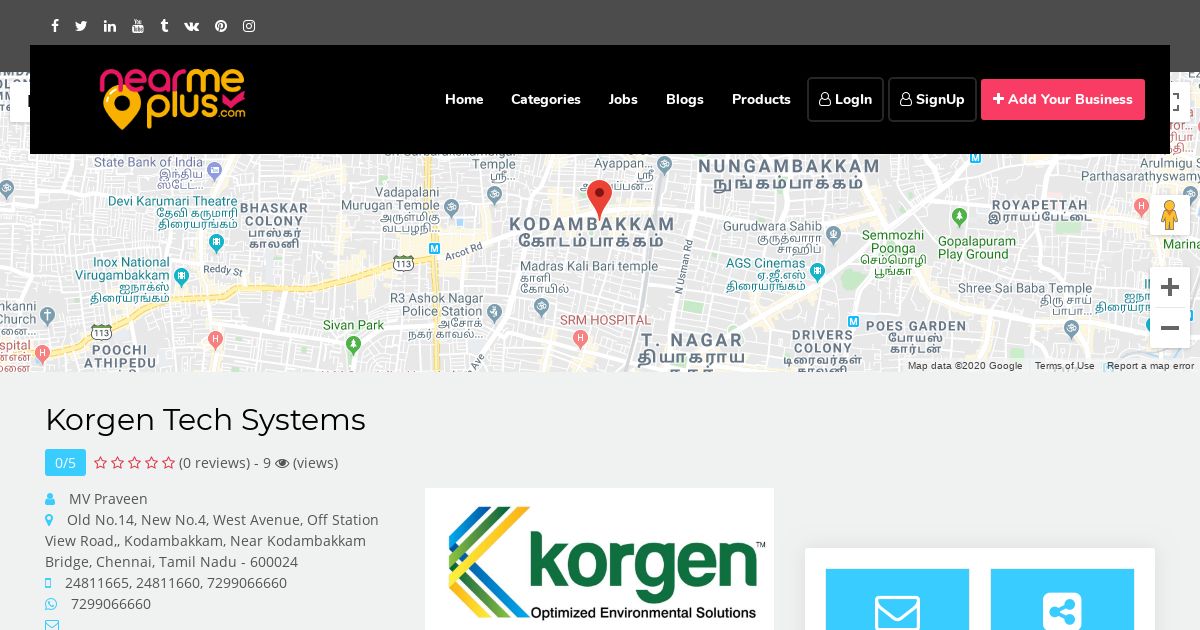Click the Korgen Tech Systems heading

(x=205, y=419)
